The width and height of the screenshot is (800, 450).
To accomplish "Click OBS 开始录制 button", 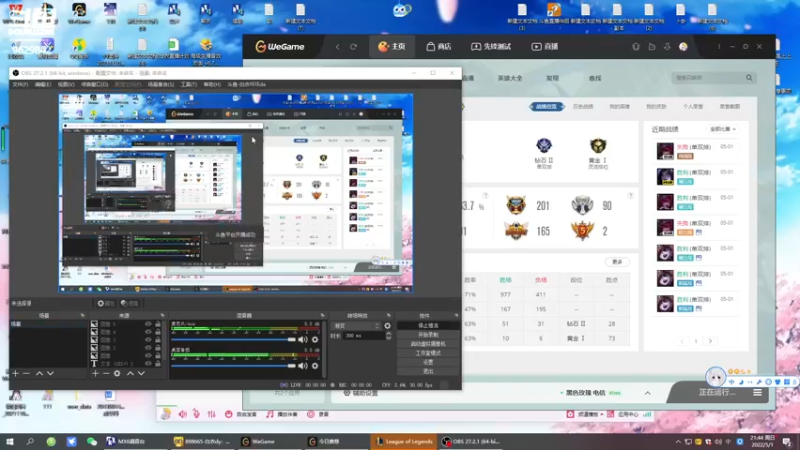I will coord(428,335).
